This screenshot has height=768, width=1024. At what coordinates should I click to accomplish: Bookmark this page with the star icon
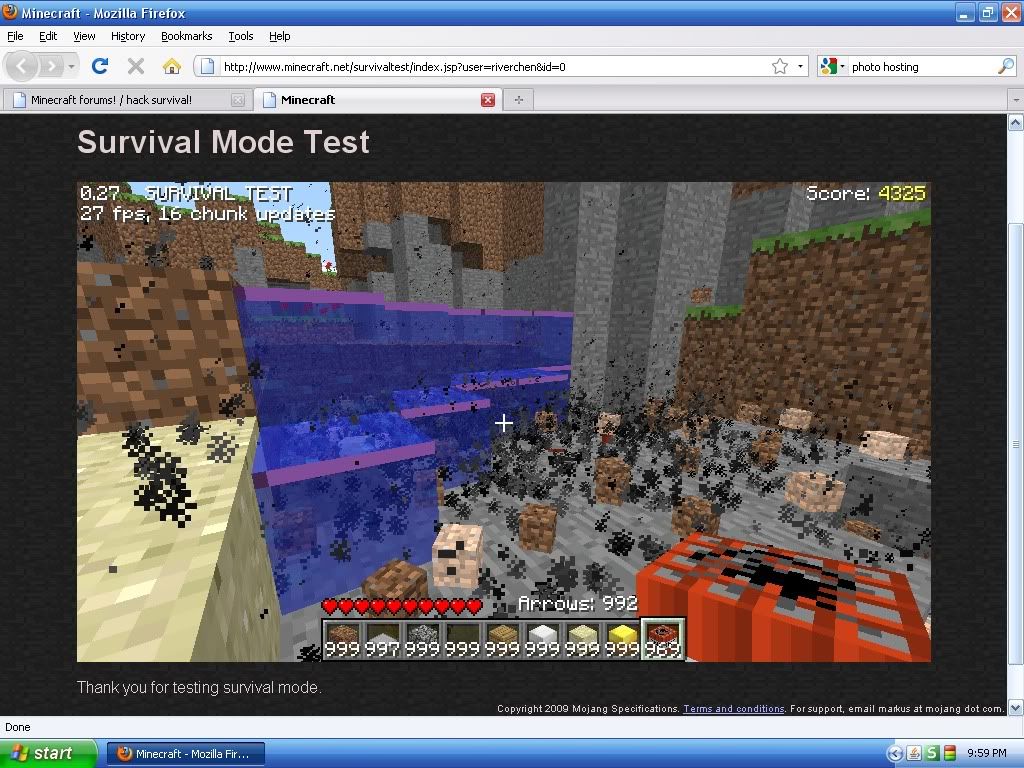(780, 66)
